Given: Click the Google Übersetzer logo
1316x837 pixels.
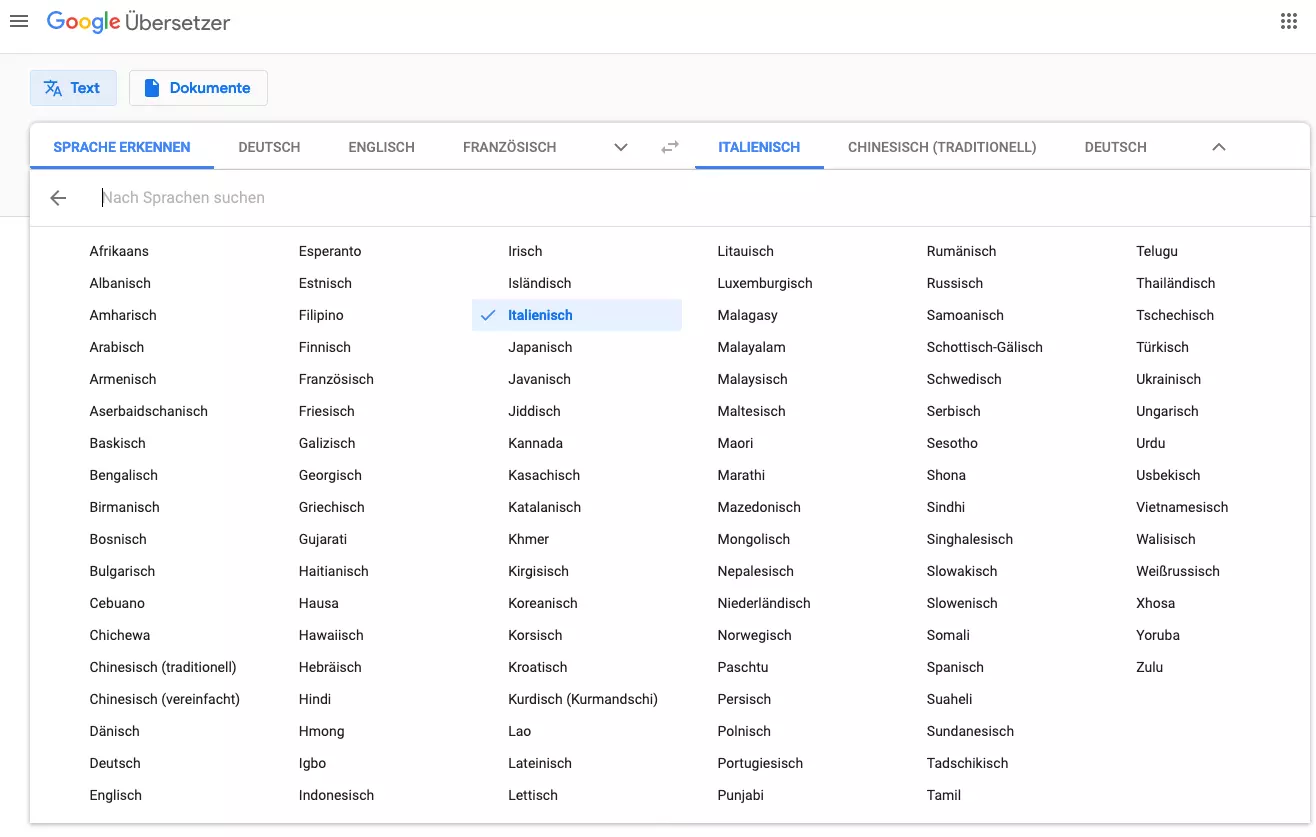Looking at the screenshot, I should [x=138, y=22].
